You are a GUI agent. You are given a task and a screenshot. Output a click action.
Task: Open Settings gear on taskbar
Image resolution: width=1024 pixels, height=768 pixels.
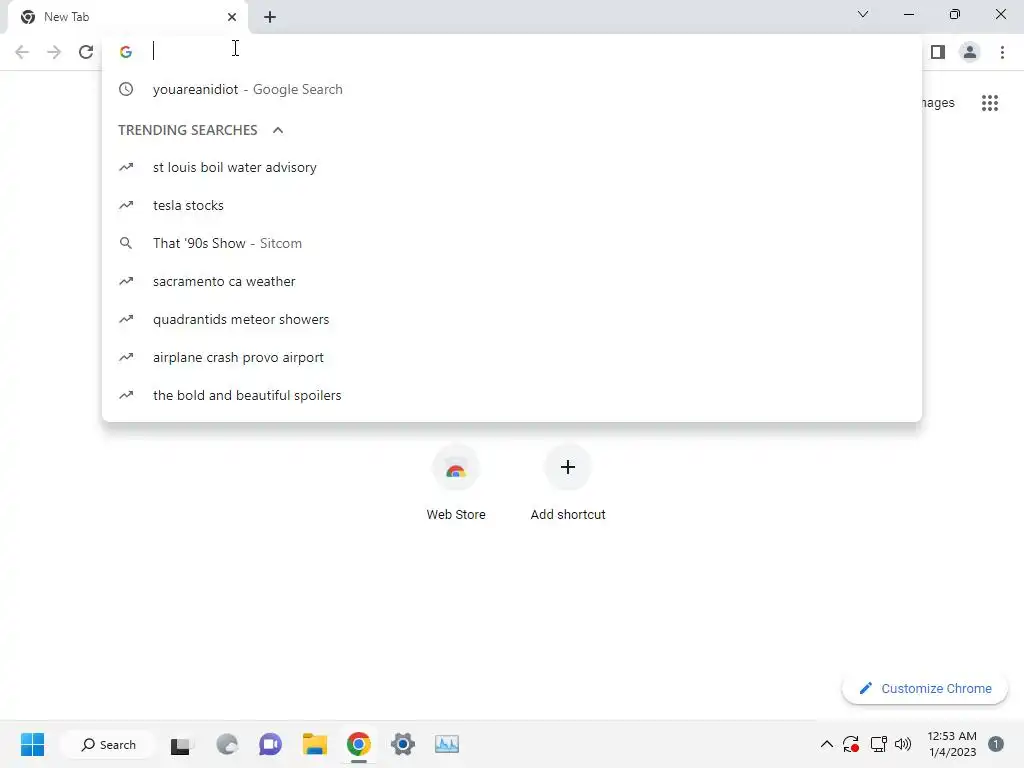(403, 744)
